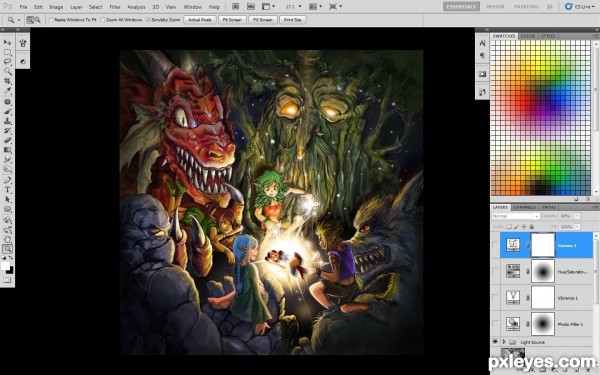Select the 3D Camera Rotate tool

(x=7, y=230)
